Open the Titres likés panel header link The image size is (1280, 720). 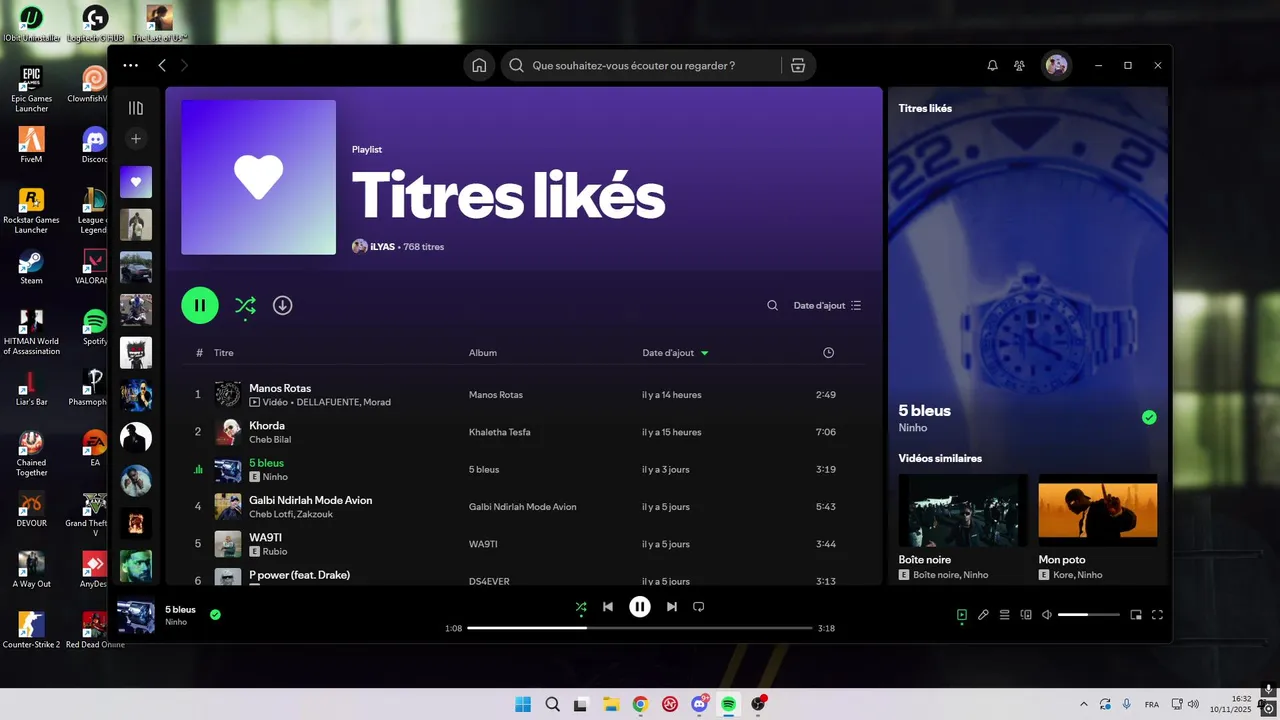point(925,108)
